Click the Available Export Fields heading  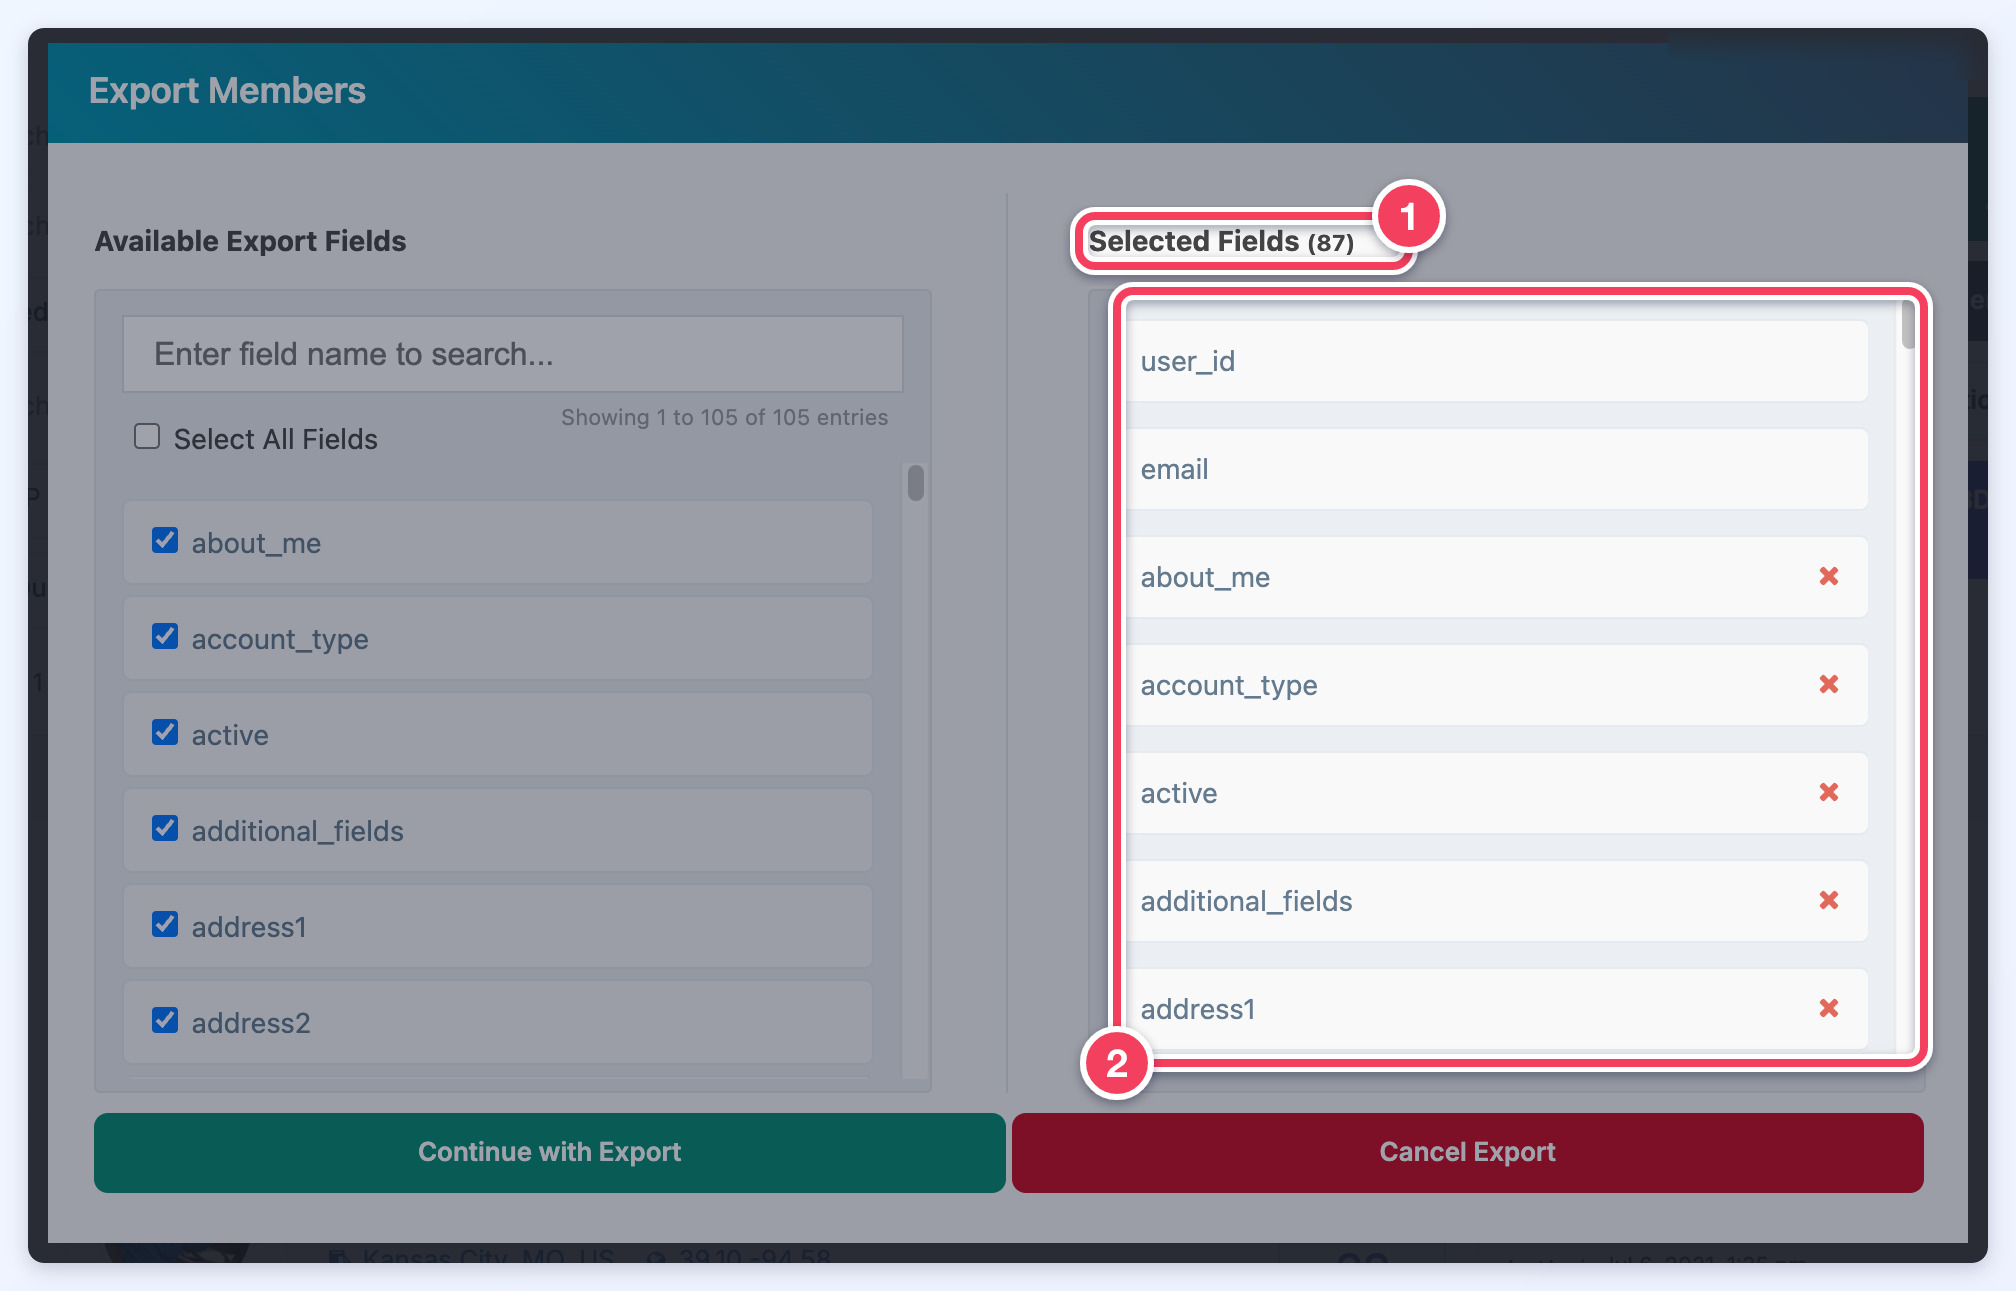coord(250,241)
